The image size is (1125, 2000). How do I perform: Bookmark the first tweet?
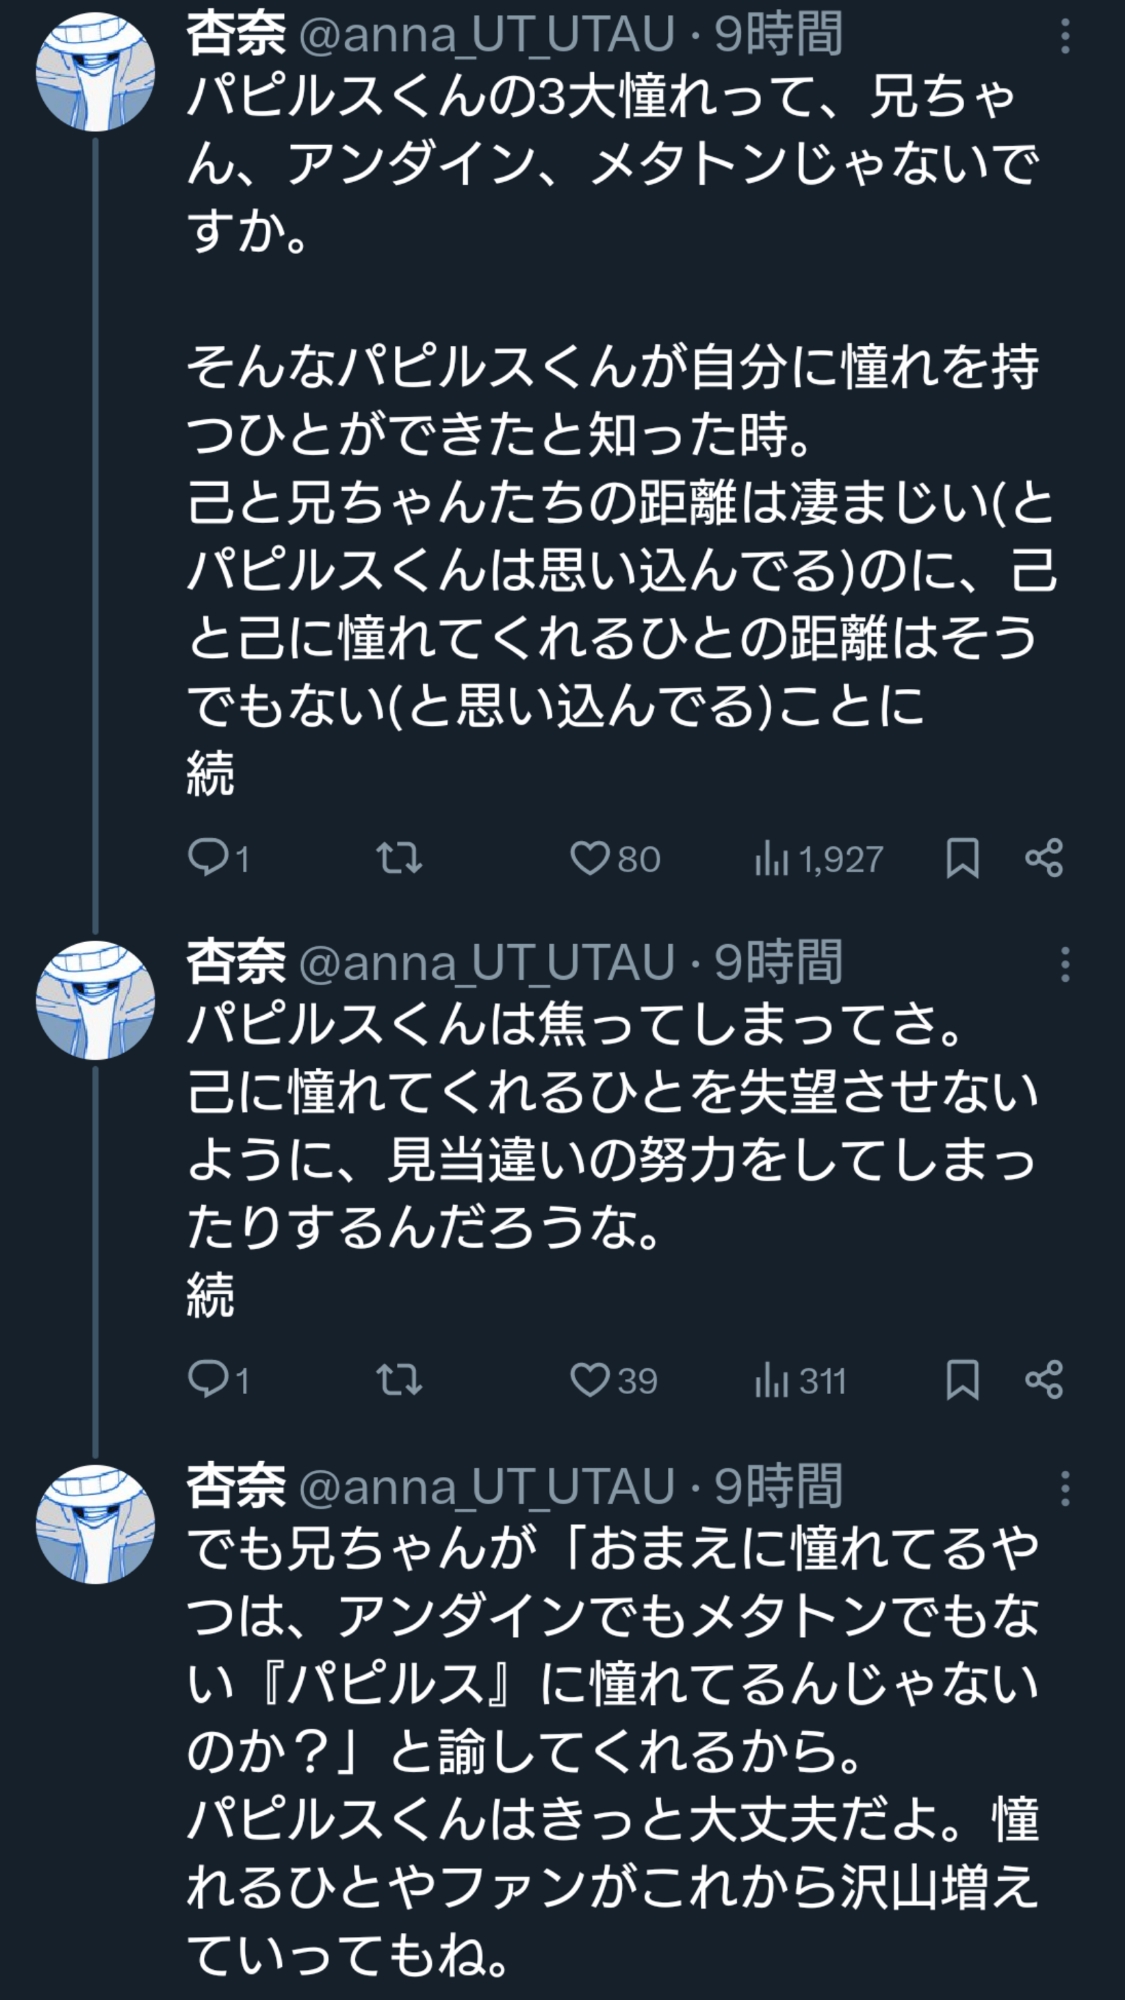962,858
